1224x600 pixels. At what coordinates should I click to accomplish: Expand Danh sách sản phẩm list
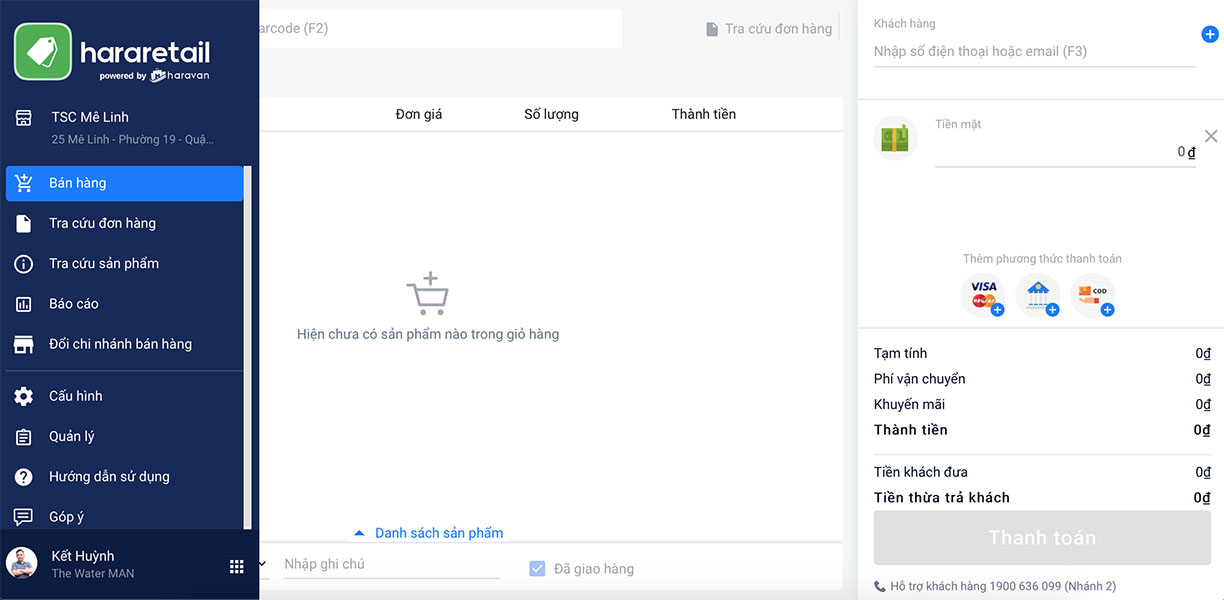click(x=429, y=533)
